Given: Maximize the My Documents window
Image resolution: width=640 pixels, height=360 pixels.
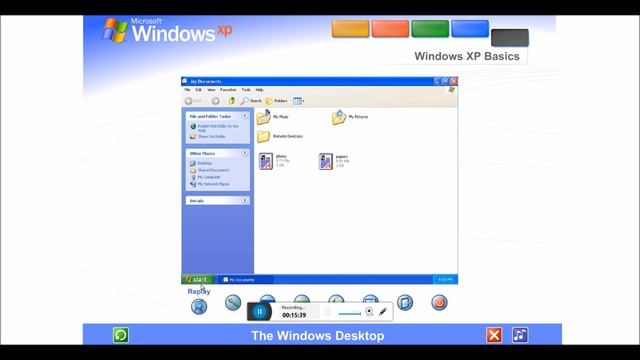Looking at the screenshot, I should pos(445,81).
